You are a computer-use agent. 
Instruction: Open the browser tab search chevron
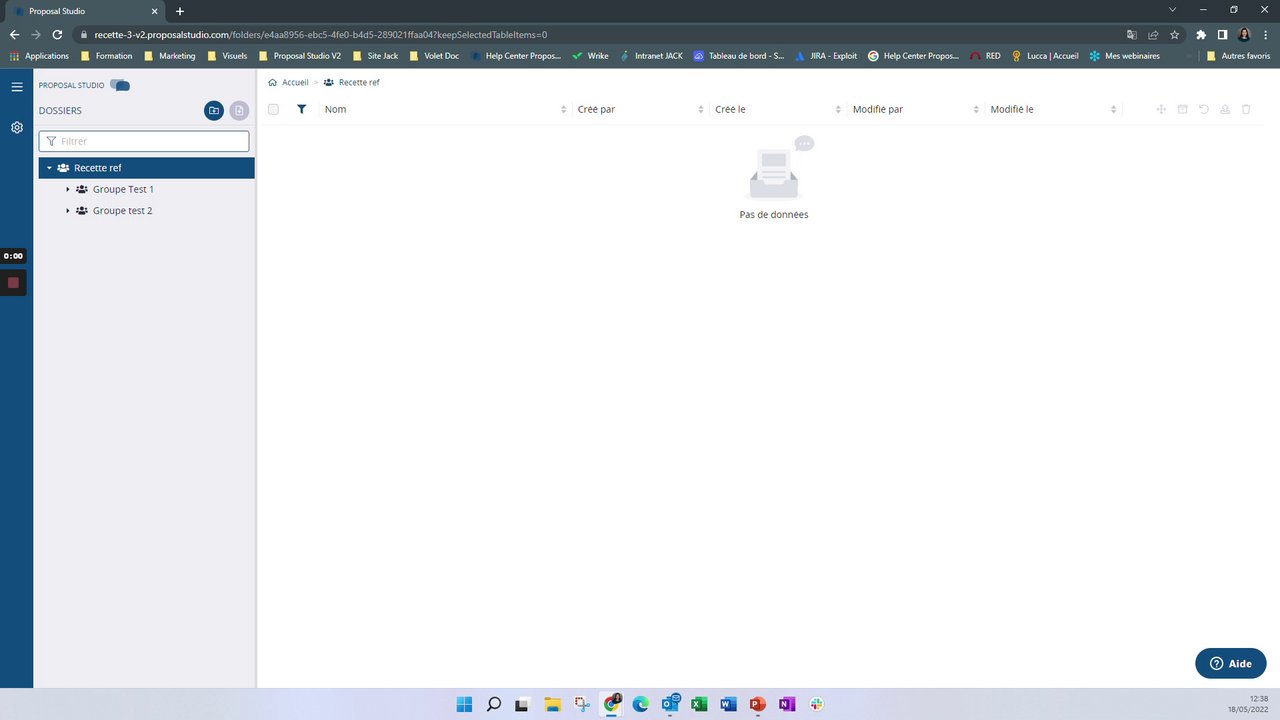pos(1172,10)
